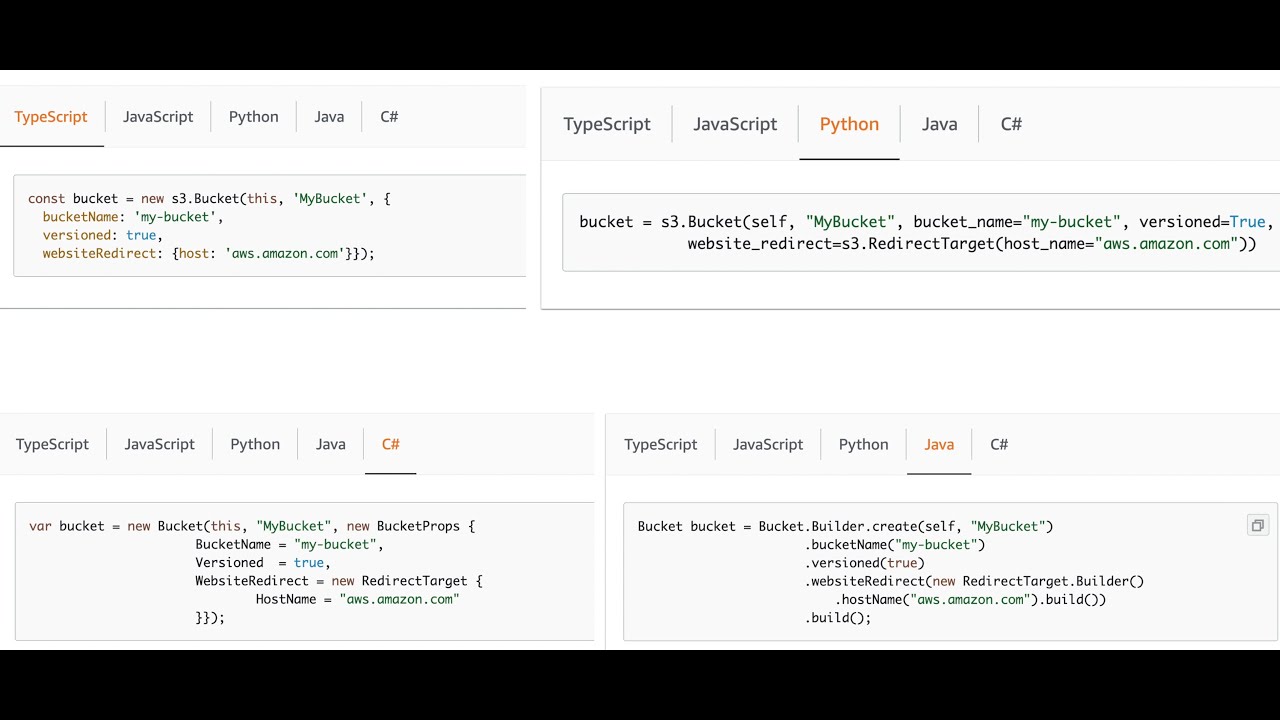Viewport: 1280px width, 720px height.
Task: Select JavaScript tab in the bottom-left panel
Action: pyautogui.click(x=160, y=444)
